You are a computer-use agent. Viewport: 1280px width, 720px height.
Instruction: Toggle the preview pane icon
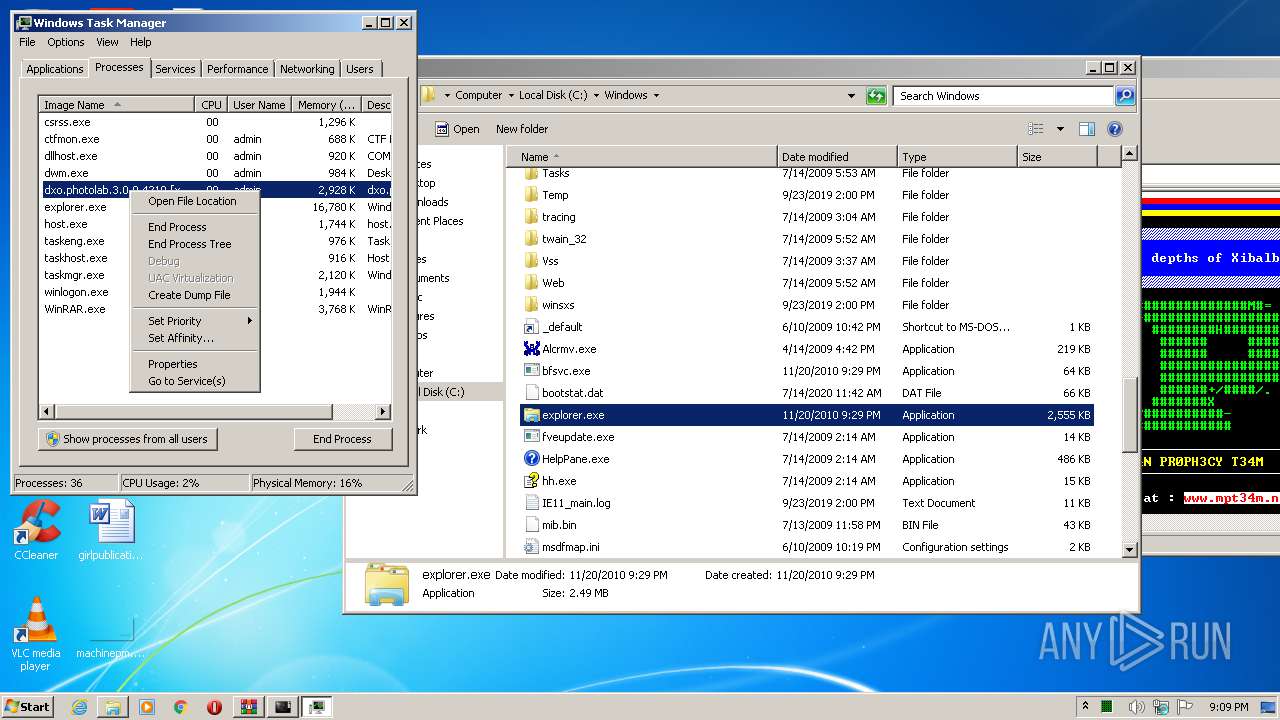1087,129
